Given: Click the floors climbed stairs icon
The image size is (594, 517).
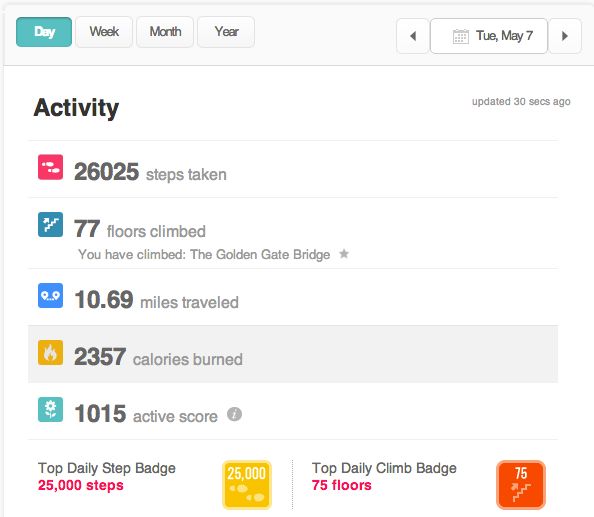Looking at the screenshot, I should (50, 225).
